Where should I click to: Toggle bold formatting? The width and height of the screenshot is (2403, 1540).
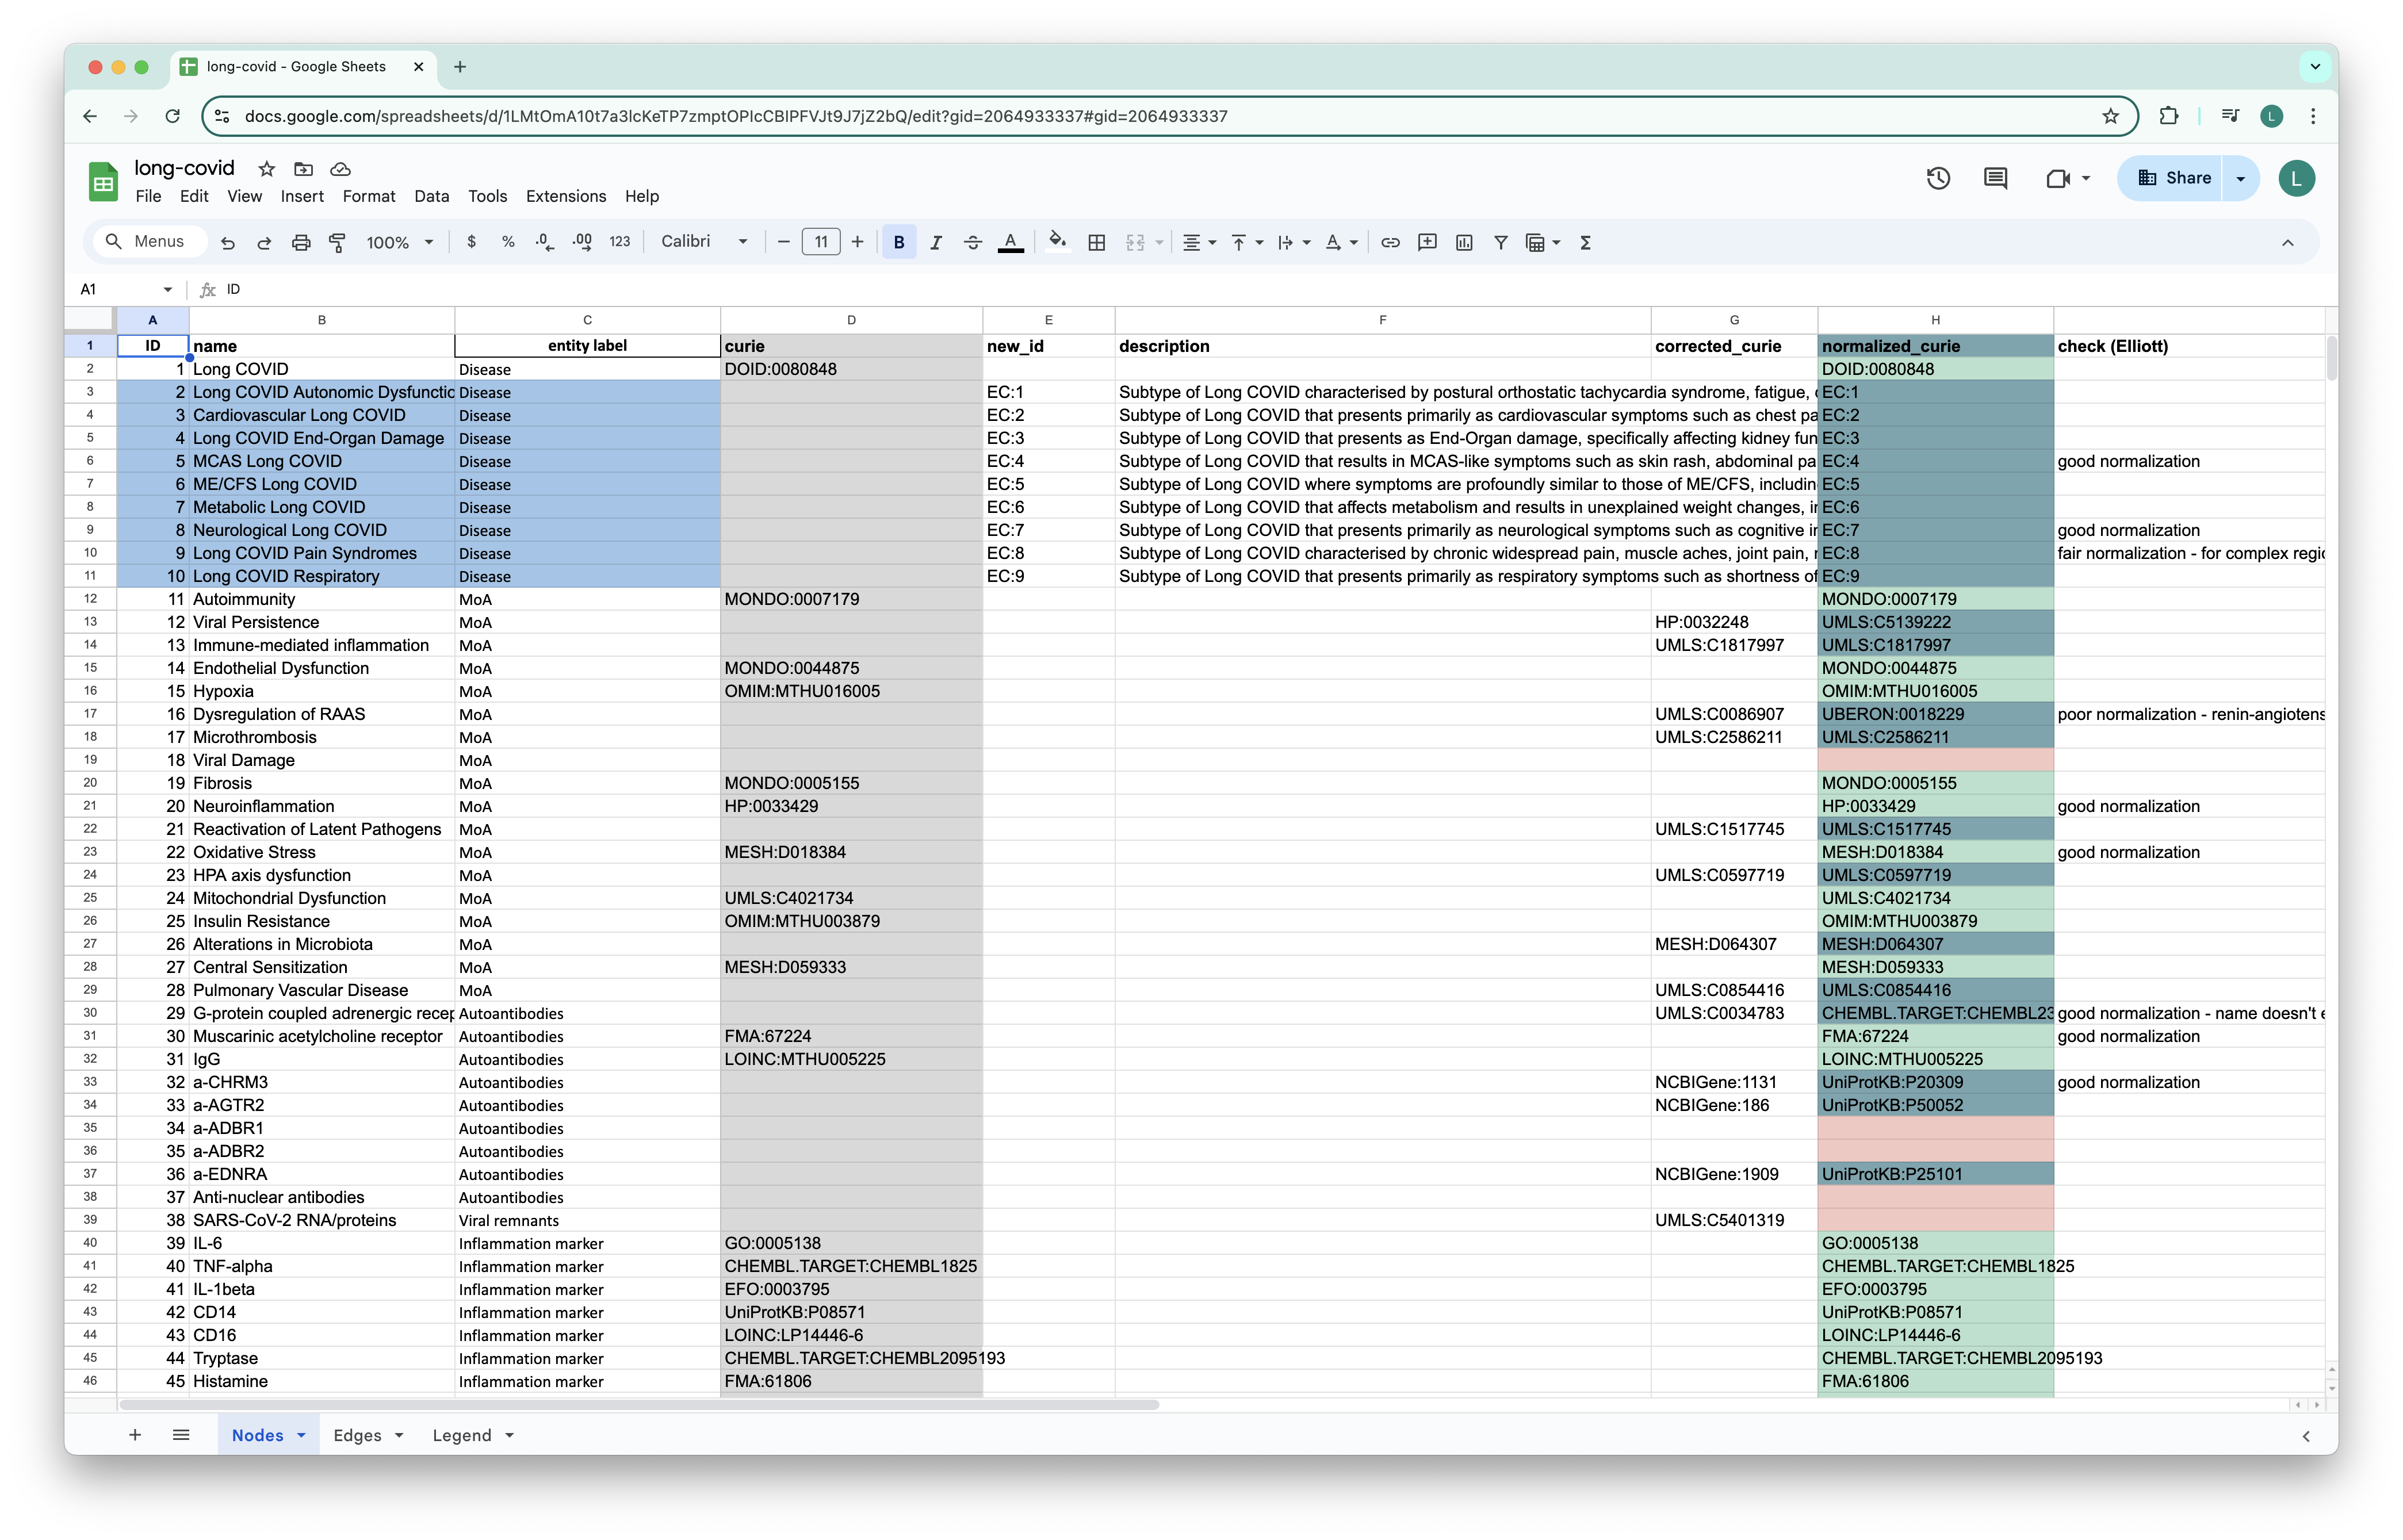pyautogui.click(x=899, y=242)
